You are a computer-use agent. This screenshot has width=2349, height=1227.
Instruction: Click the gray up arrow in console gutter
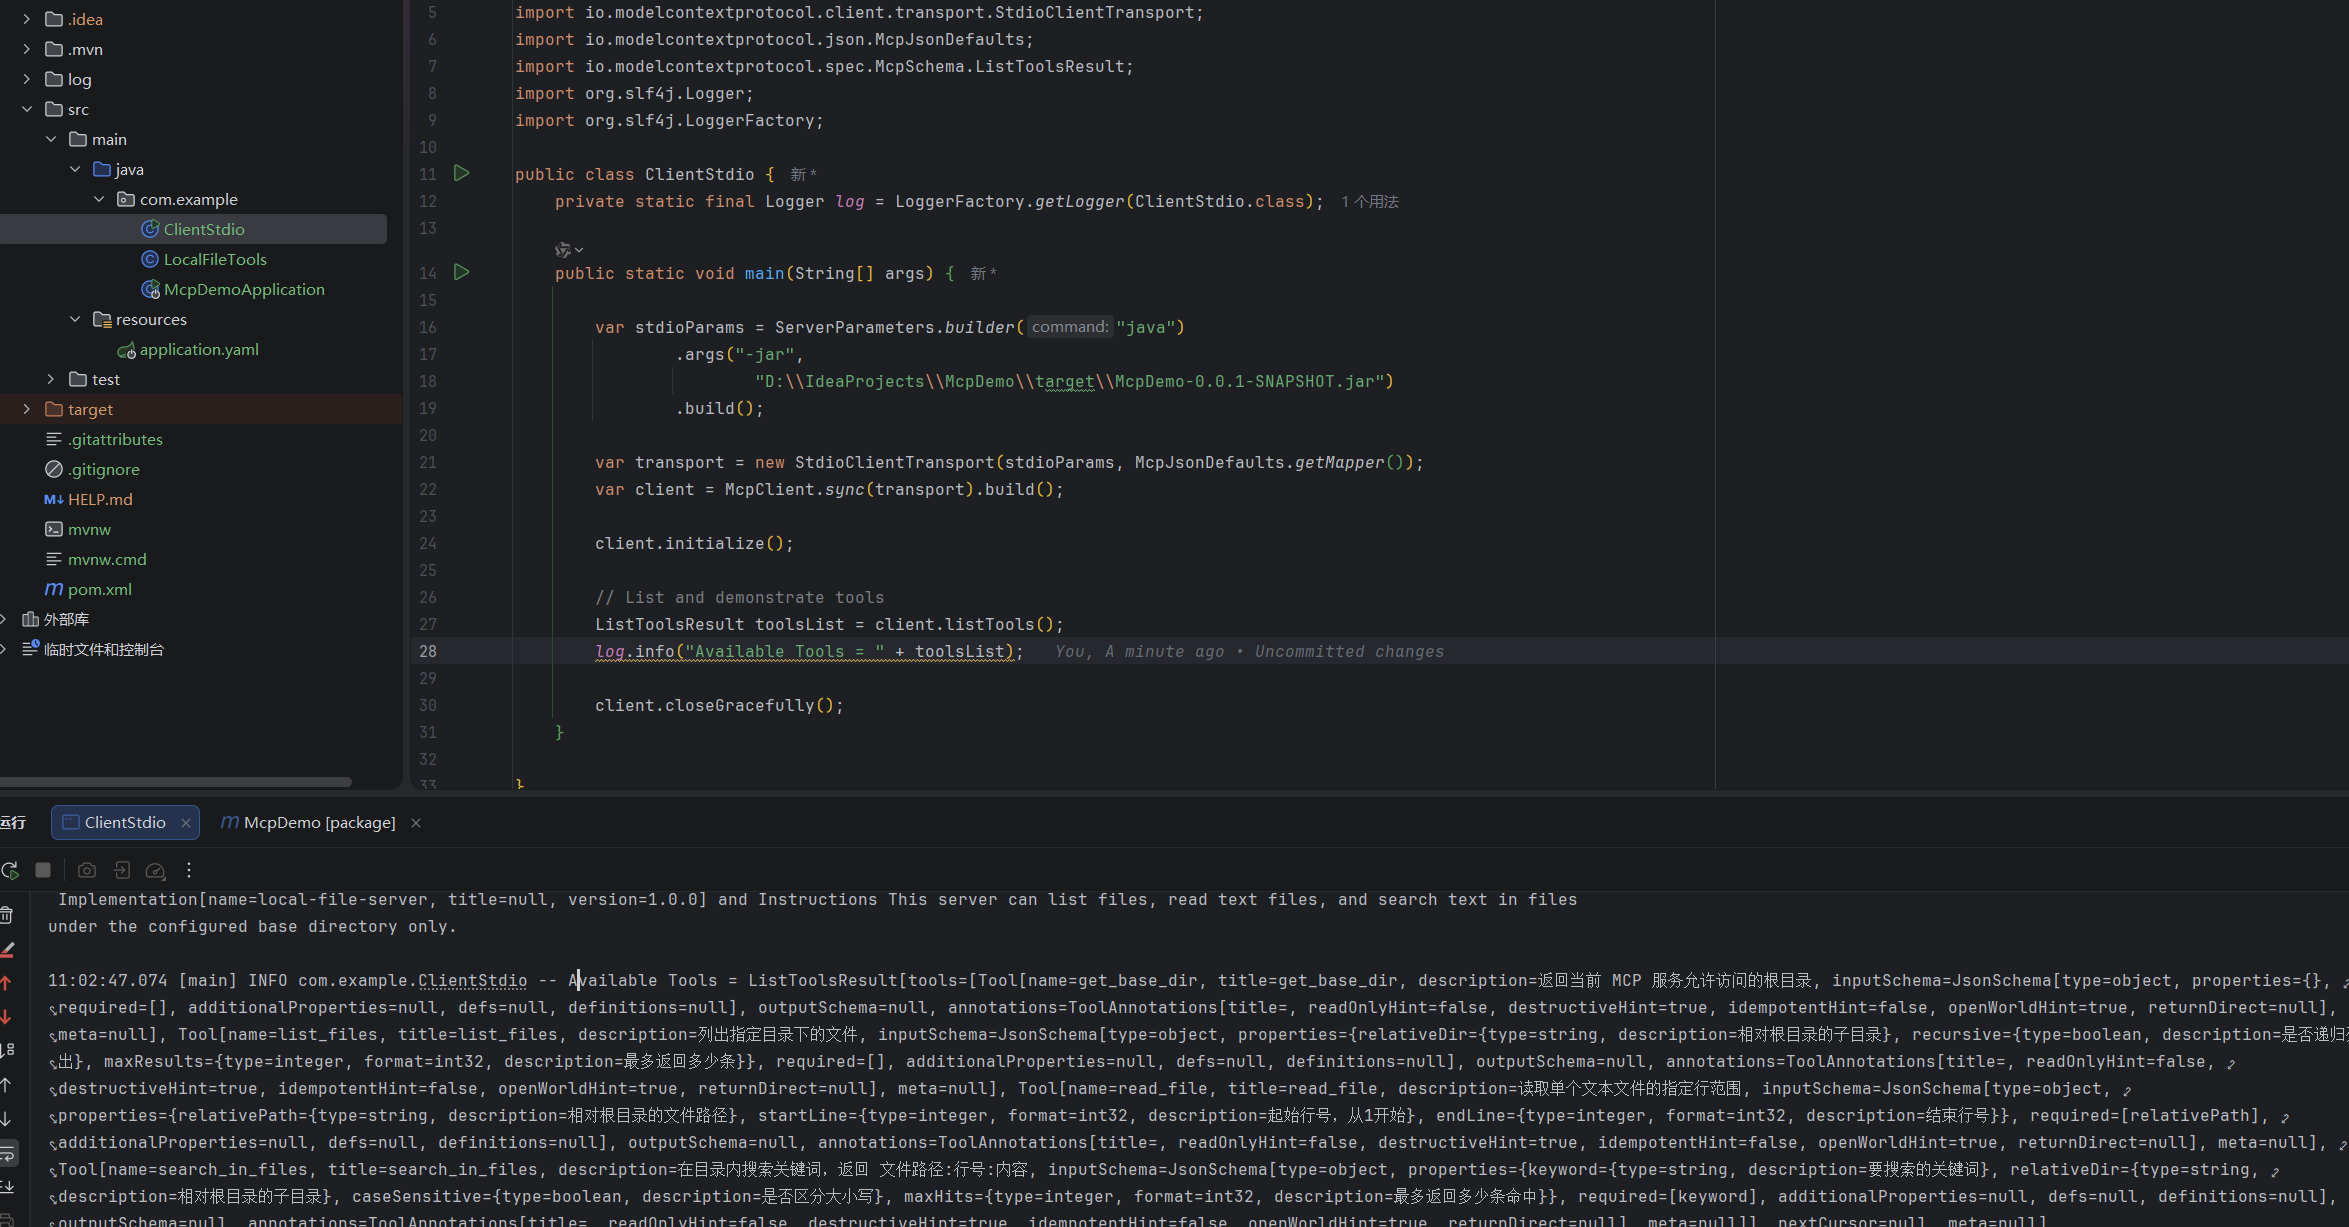[x=6, y=1085]
